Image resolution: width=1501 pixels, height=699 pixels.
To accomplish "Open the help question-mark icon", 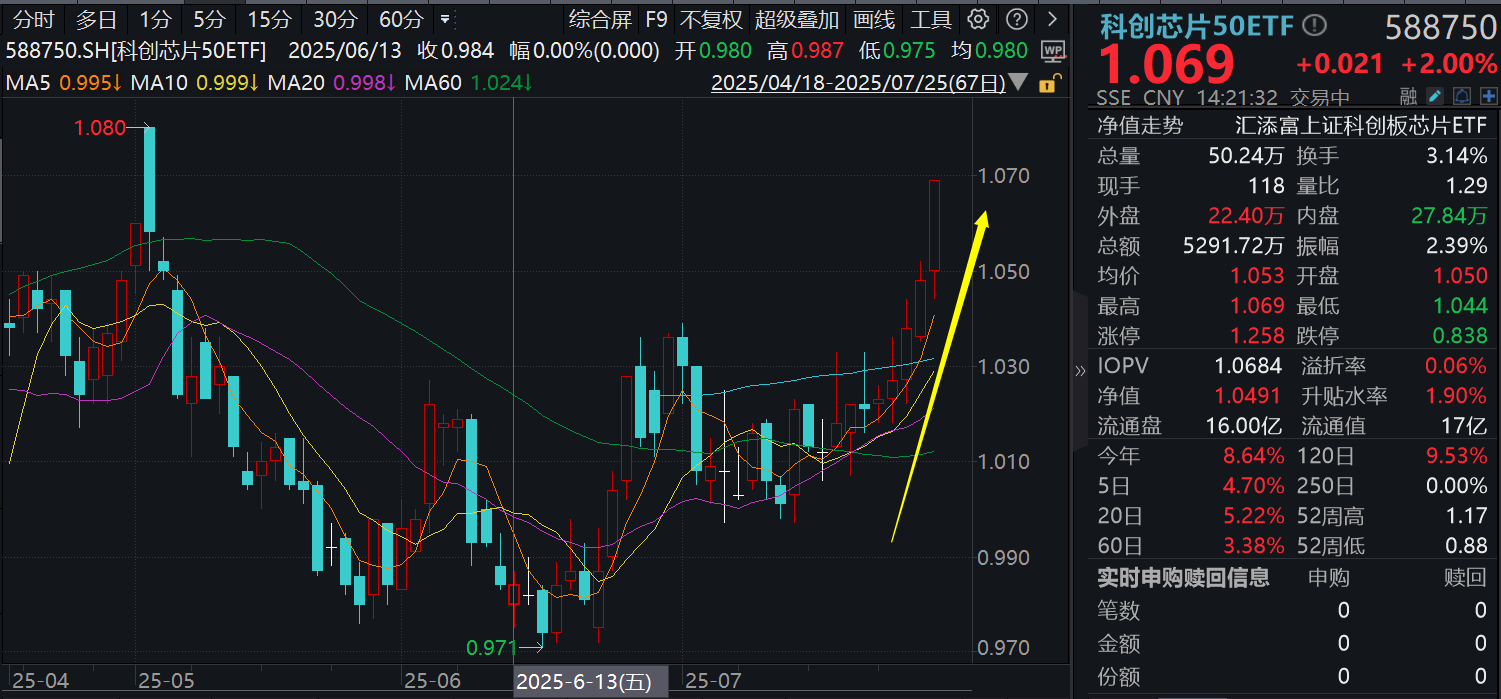I will click(x=1017, y=18).
